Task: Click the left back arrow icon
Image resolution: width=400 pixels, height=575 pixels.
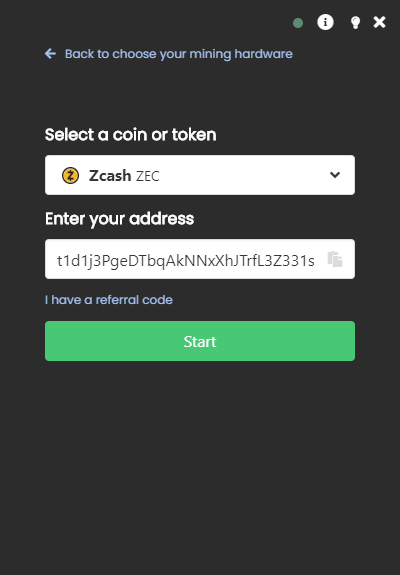Action: [50, 54]
